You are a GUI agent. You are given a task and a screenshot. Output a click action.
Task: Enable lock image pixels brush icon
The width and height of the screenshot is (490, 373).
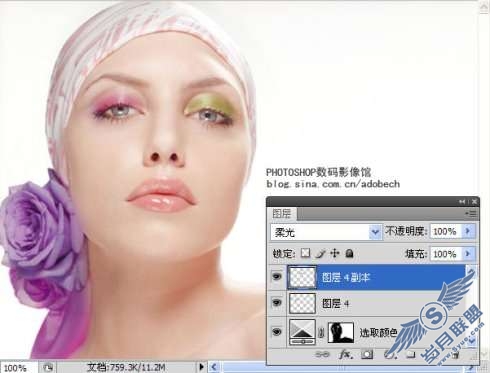pos(320,254)
